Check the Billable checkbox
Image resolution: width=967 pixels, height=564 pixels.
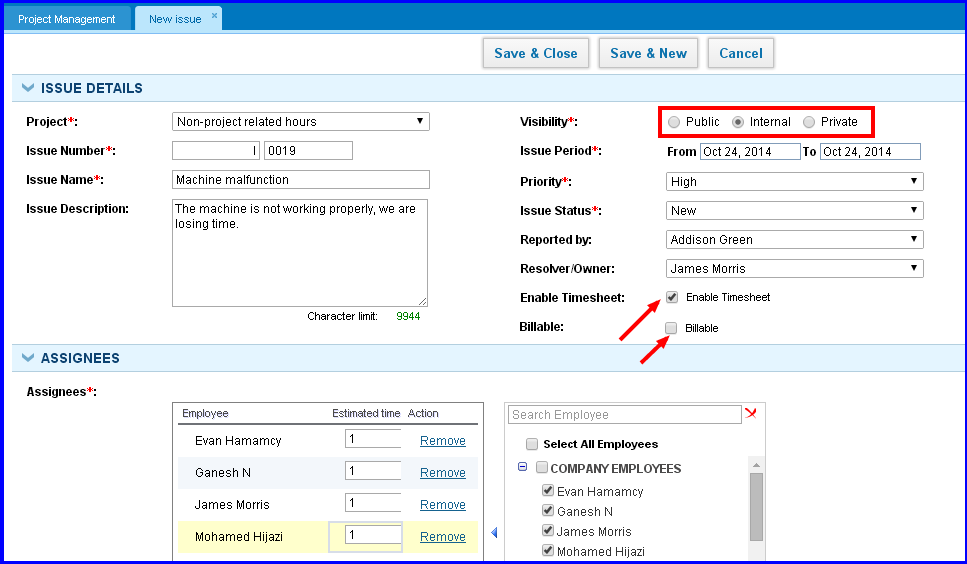(671, 328)
